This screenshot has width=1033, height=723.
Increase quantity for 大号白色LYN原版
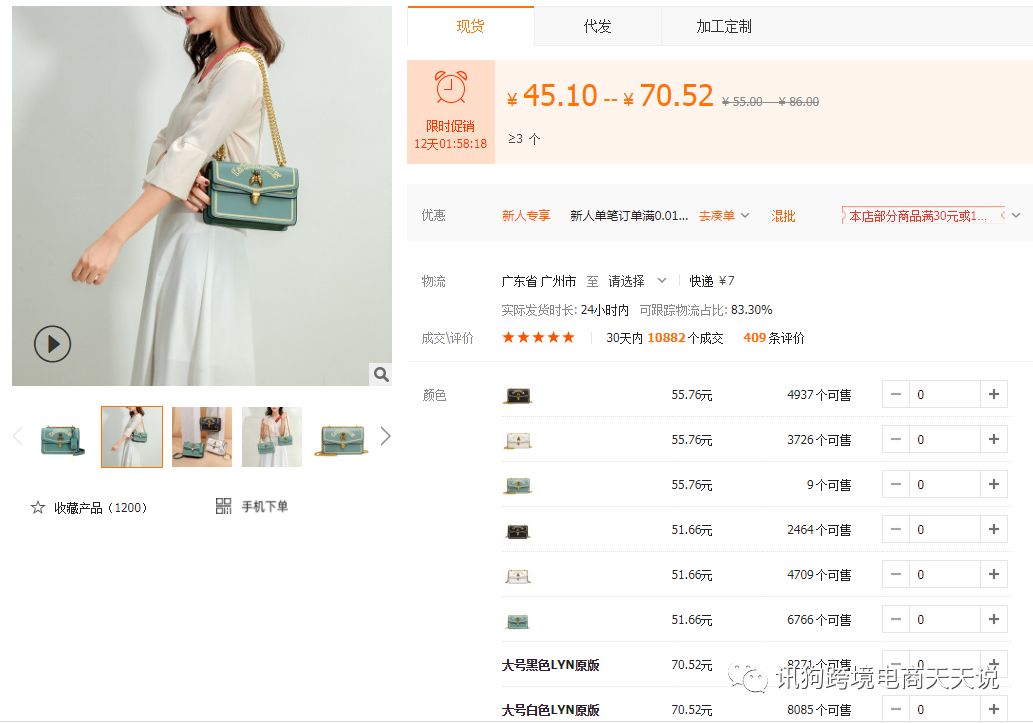pyautogui.click(x=993, y=709)
